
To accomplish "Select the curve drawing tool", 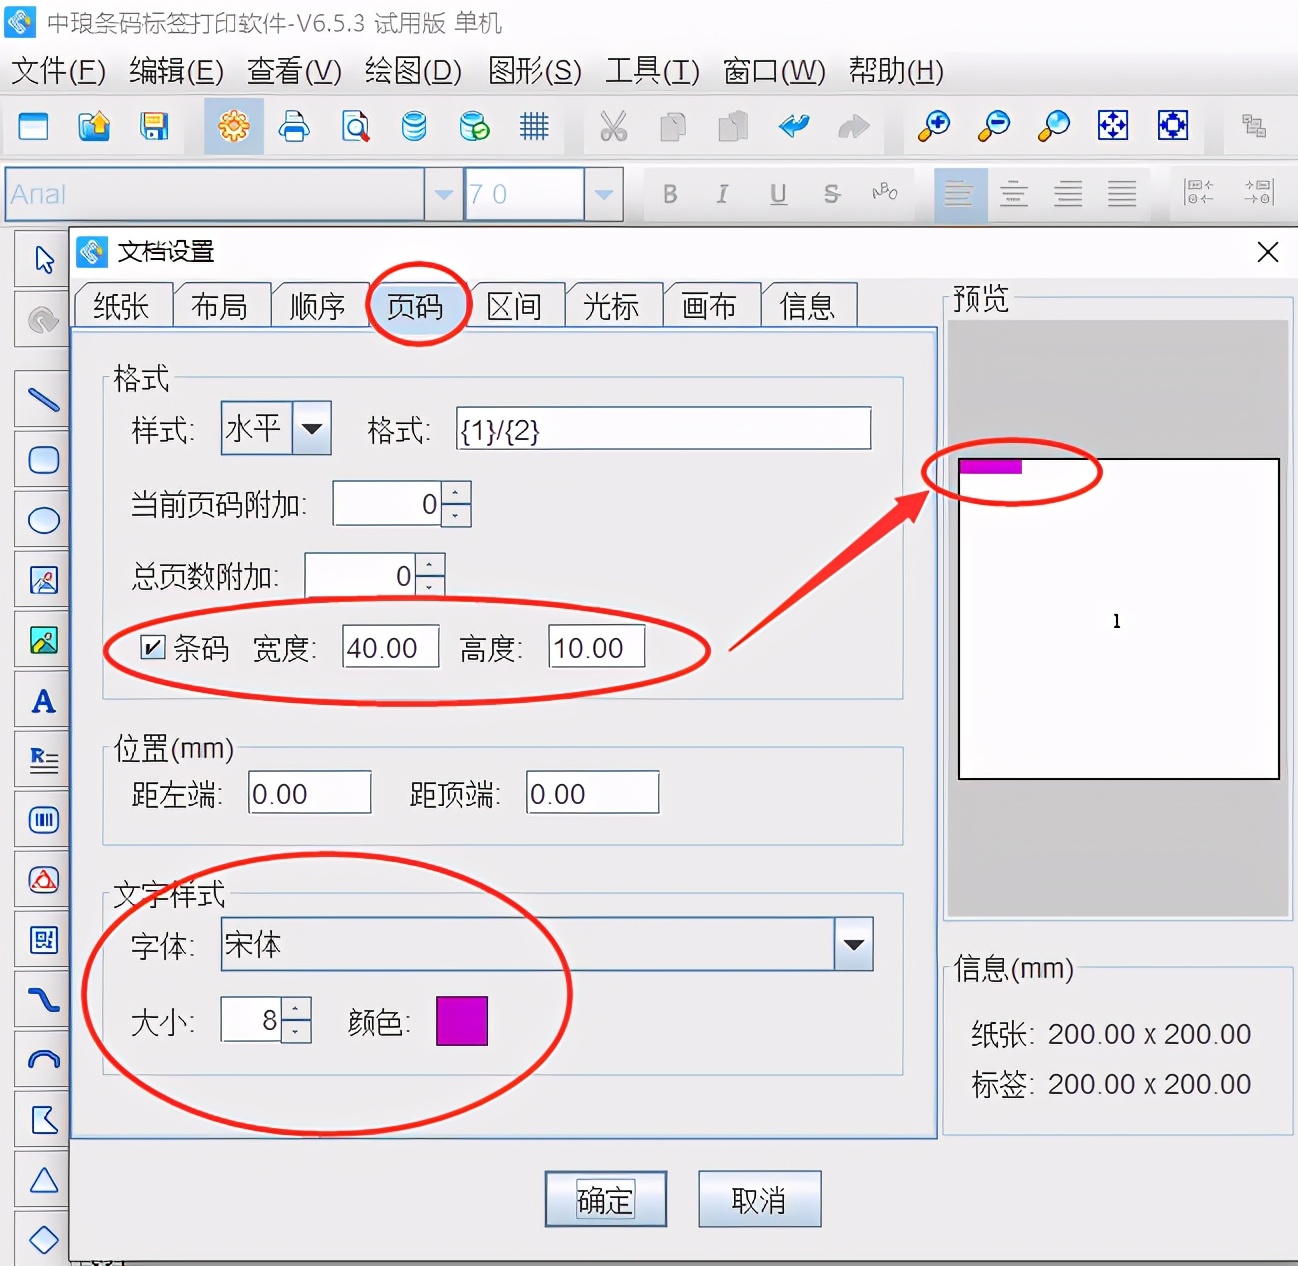I will pos(43,1000).
